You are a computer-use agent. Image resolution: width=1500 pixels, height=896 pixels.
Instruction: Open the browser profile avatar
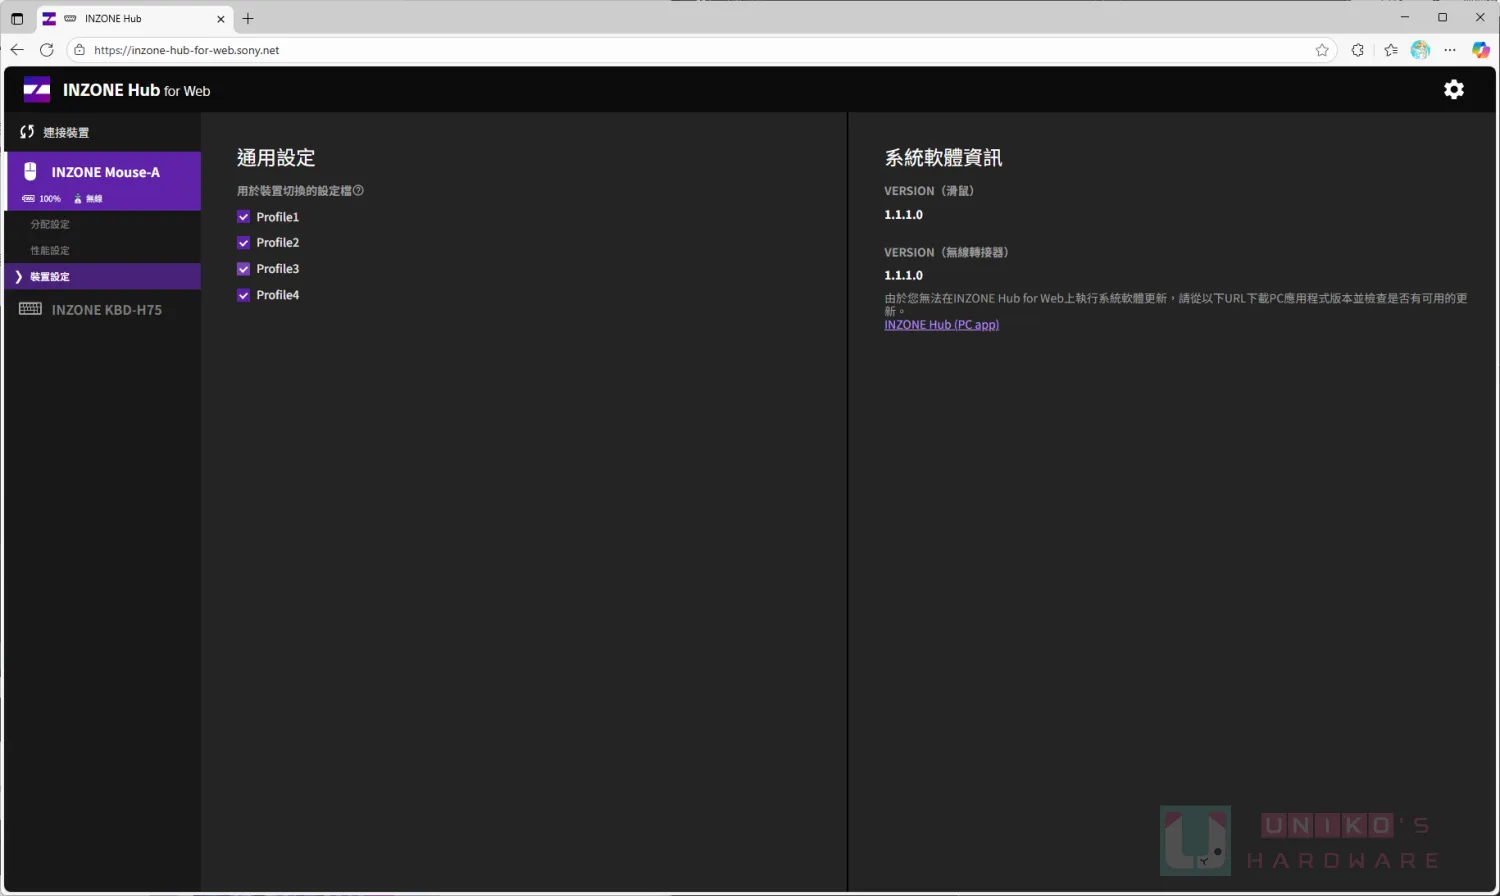coord(1420,50)
